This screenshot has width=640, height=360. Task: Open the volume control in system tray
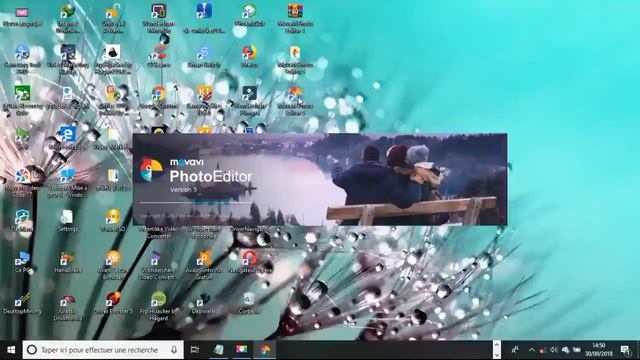tap(554, 350)
